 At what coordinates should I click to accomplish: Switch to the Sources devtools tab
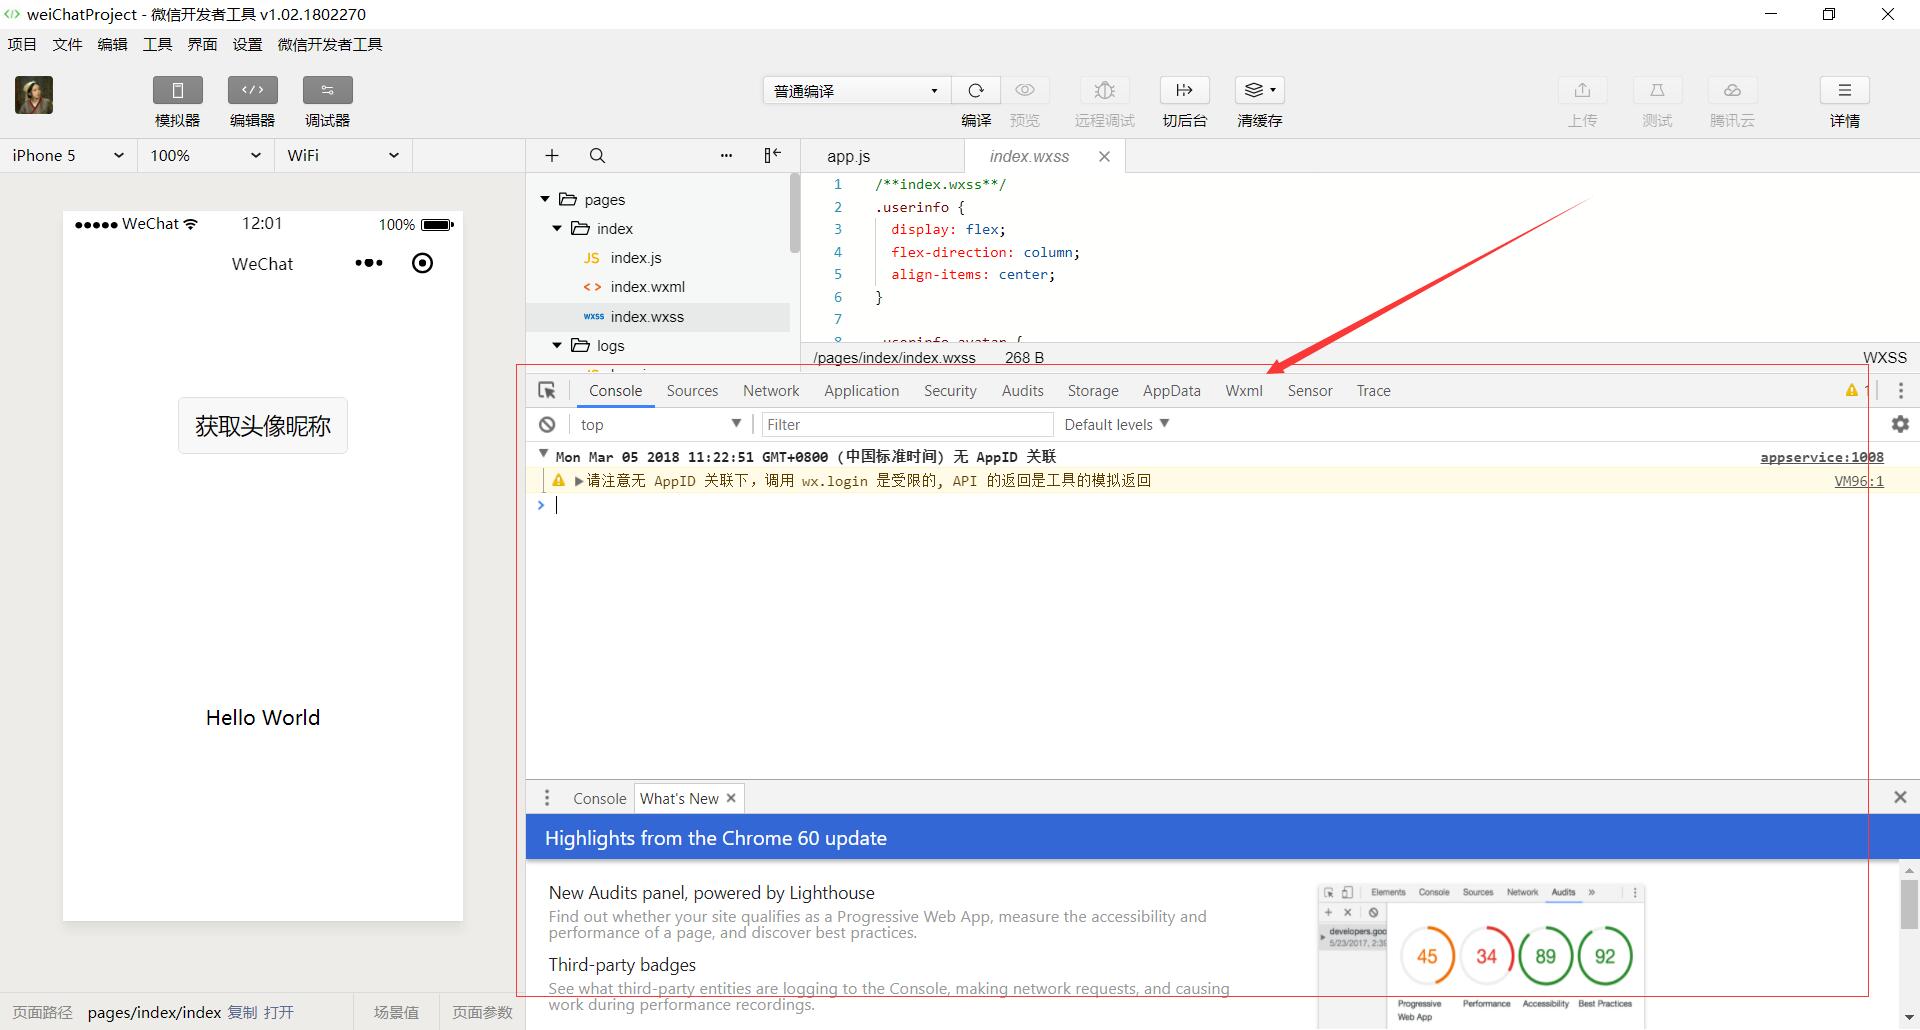click(692, 391)
